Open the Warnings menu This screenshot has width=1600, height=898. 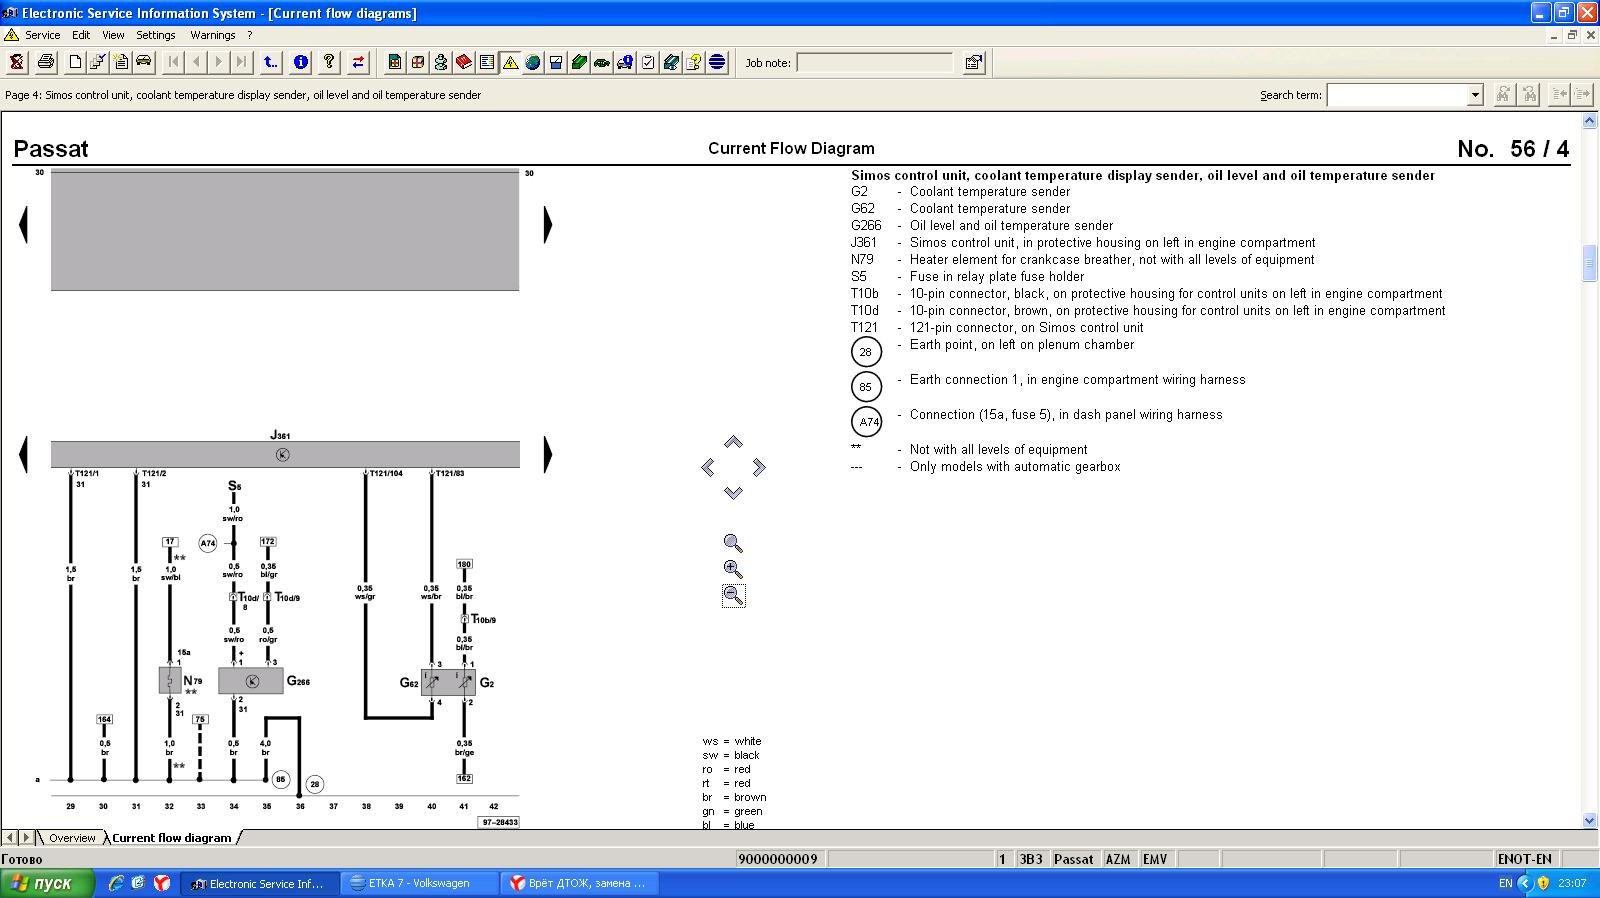click(x=212, y=35)
